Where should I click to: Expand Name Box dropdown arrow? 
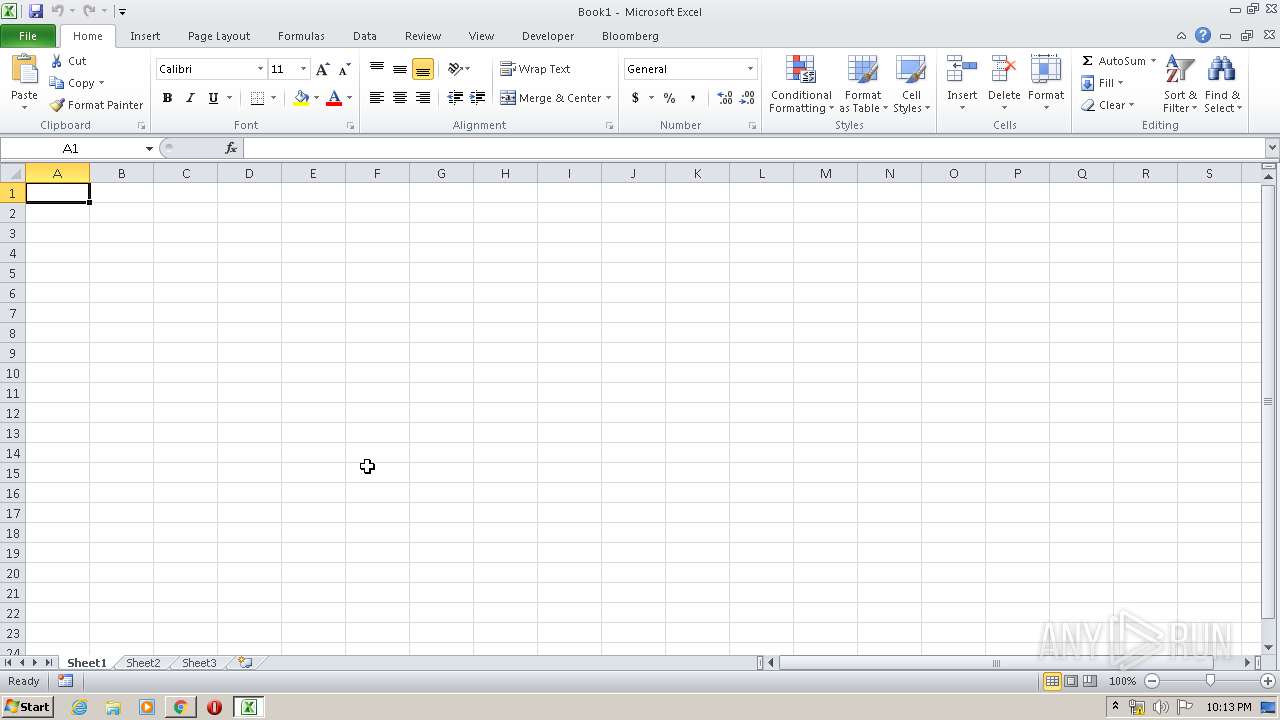(149, 148)
